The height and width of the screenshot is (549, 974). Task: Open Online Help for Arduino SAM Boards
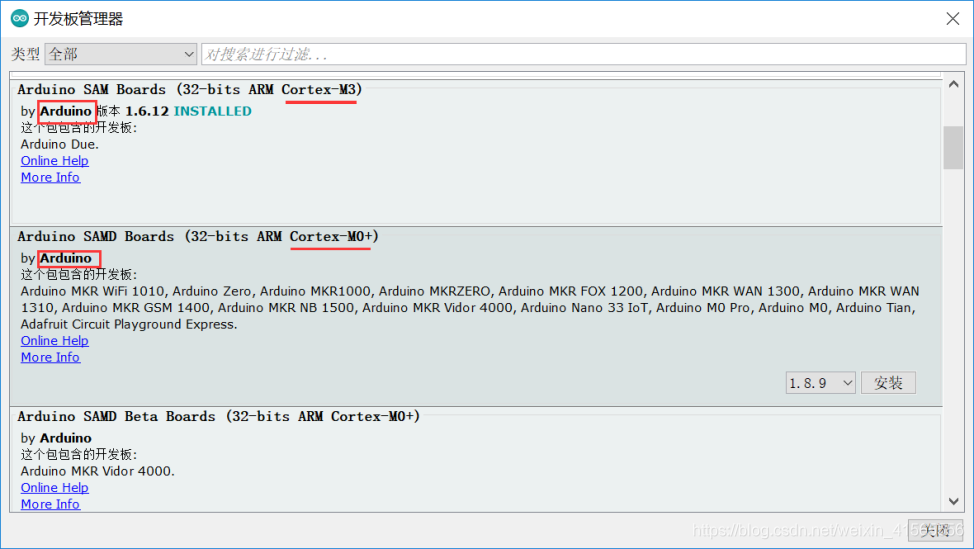click(x=55, y=161)
